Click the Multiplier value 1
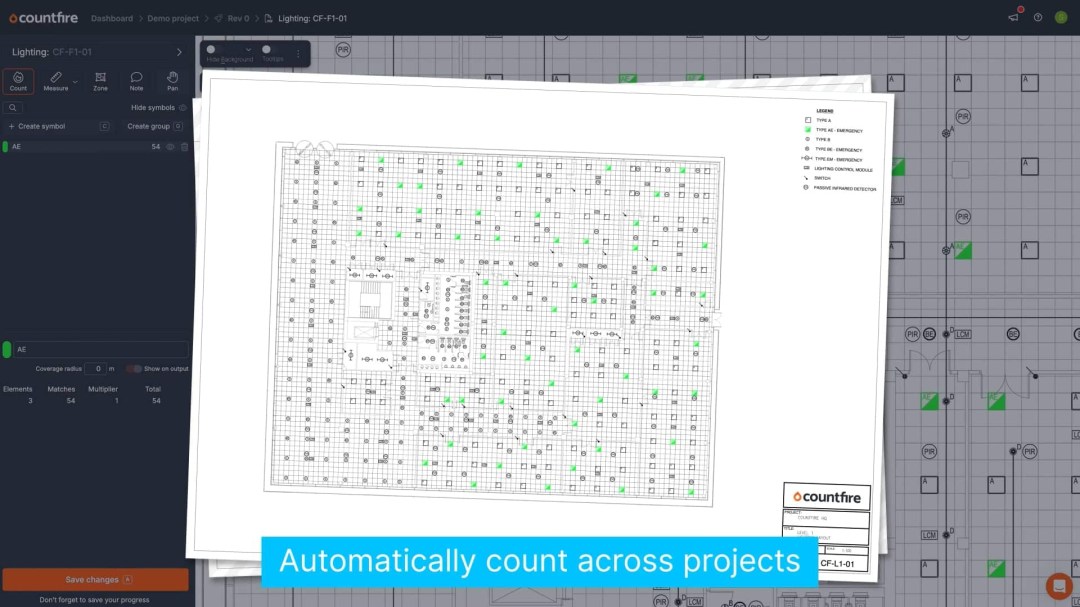 point(116,401)
